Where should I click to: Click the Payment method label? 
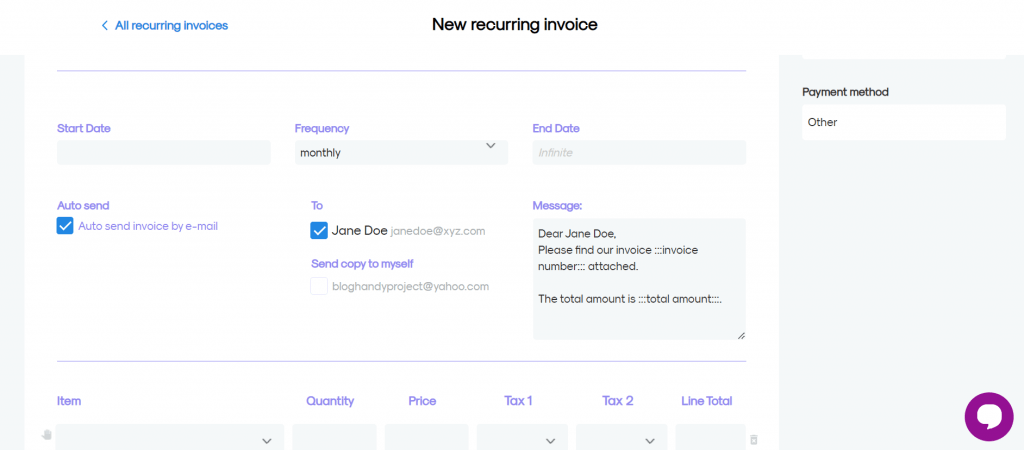(x=845, y=92)
